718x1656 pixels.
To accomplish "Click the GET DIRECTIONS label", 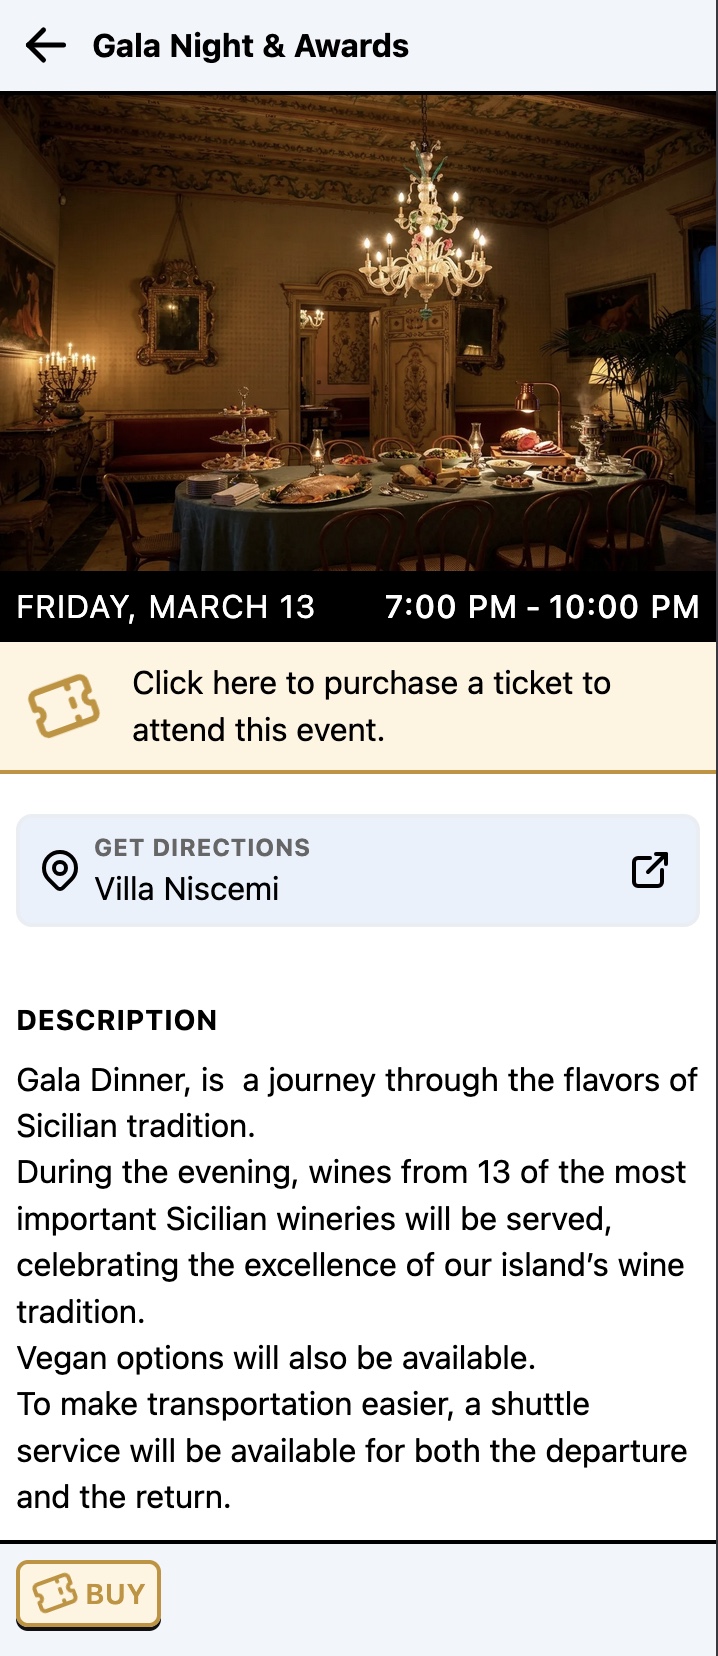I will pos(201,847).
